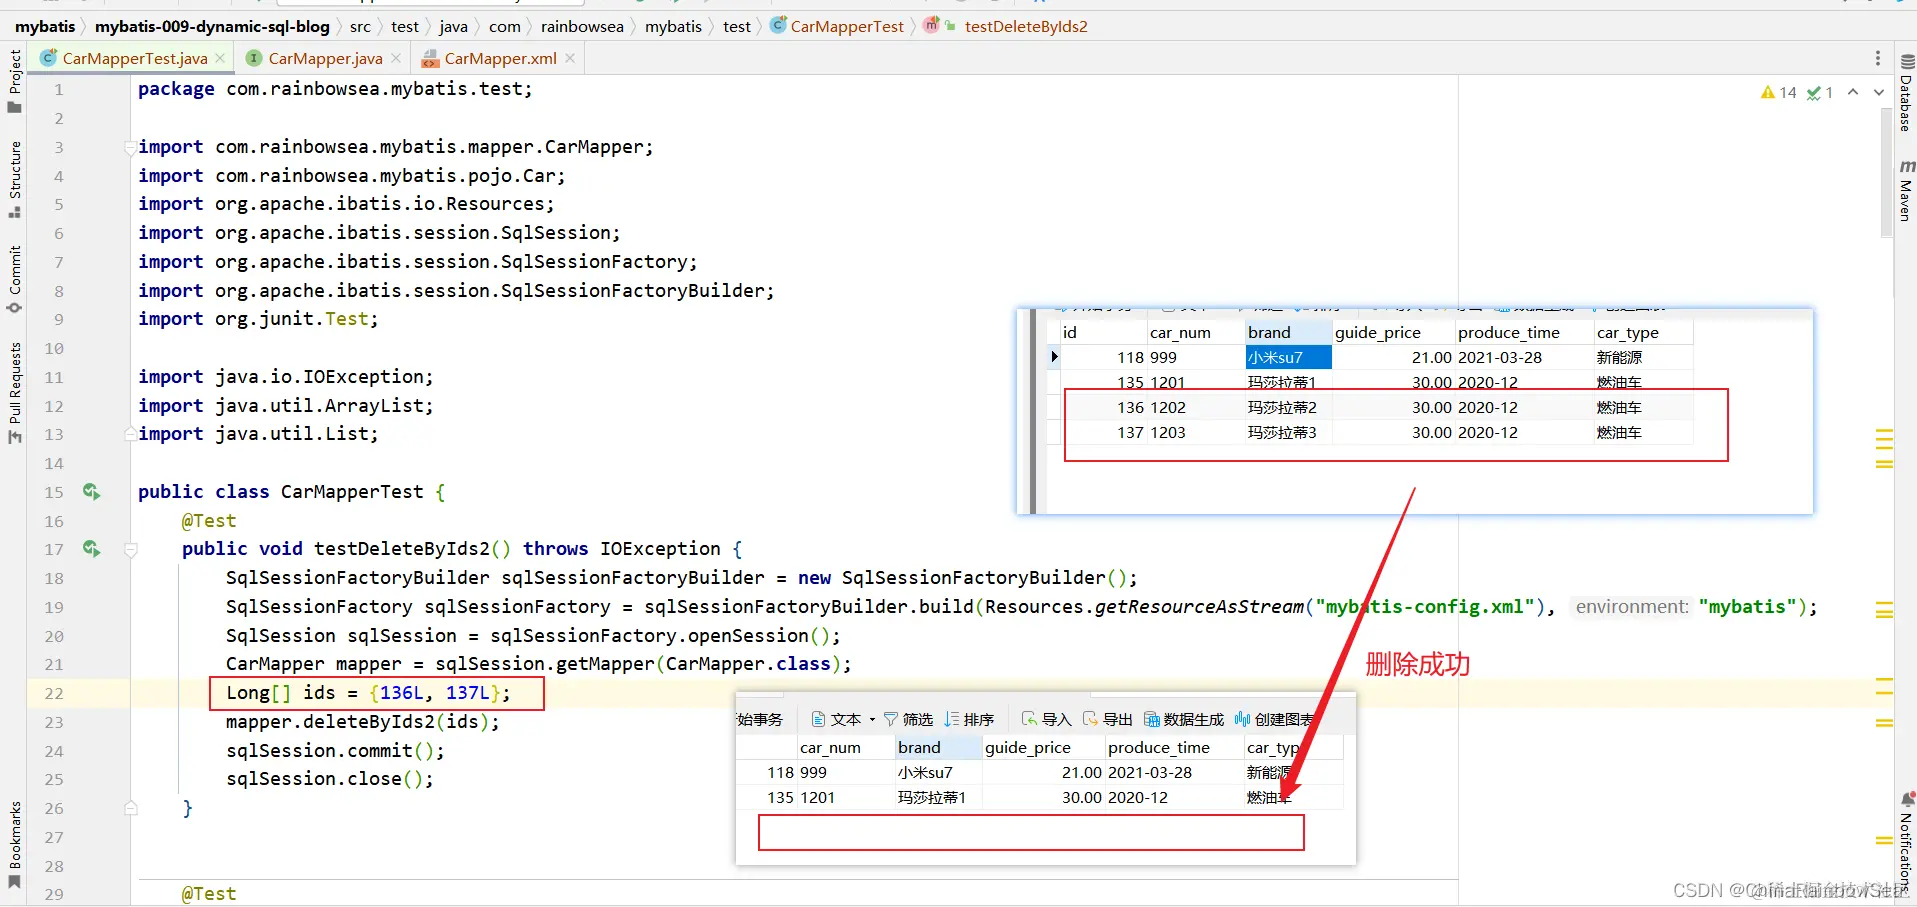Click the car_num column header in lower table

(846, 747)
